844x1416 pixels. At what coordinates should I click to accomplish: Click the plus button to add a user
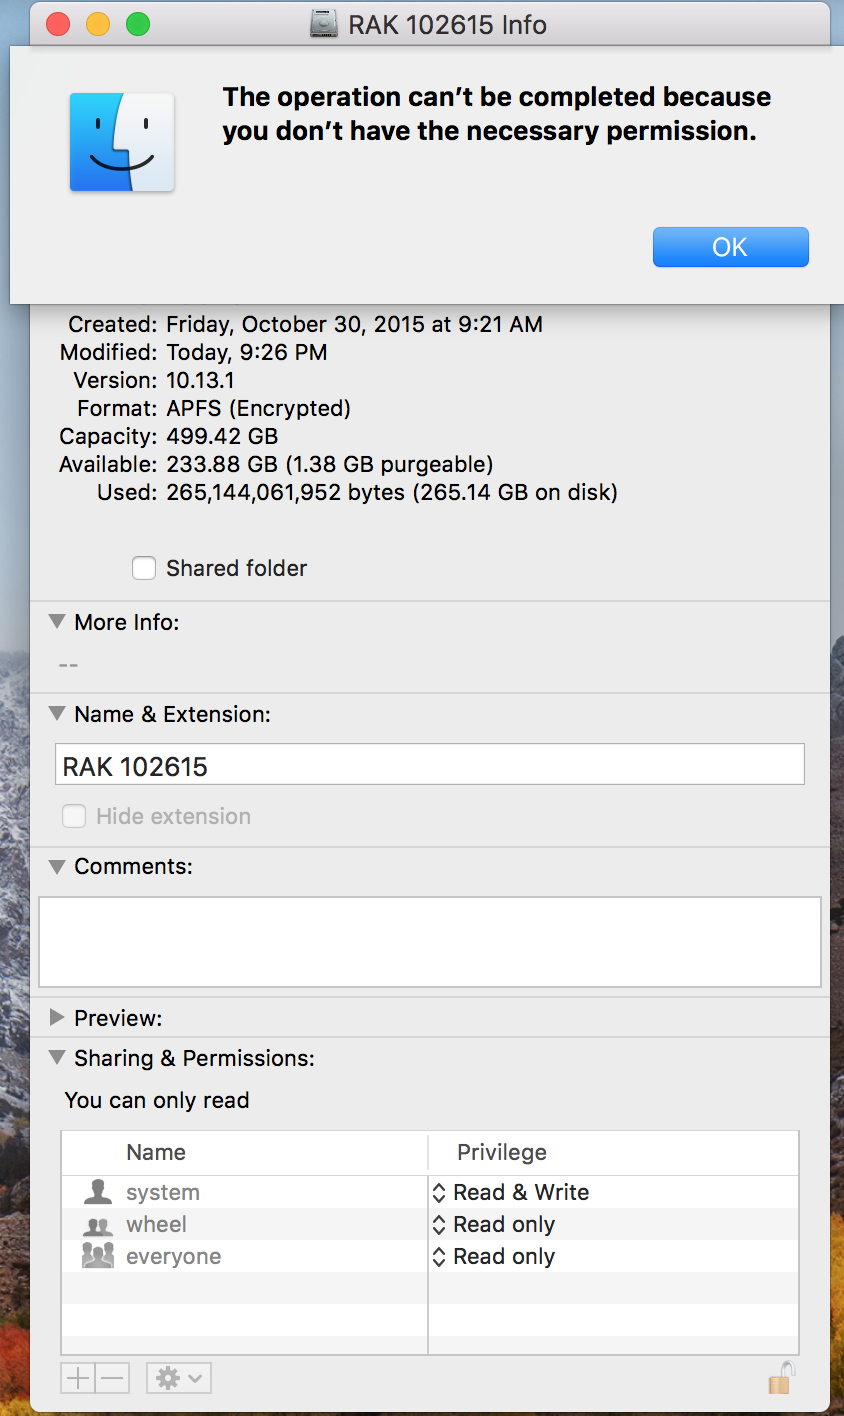tap(77, 1378)
